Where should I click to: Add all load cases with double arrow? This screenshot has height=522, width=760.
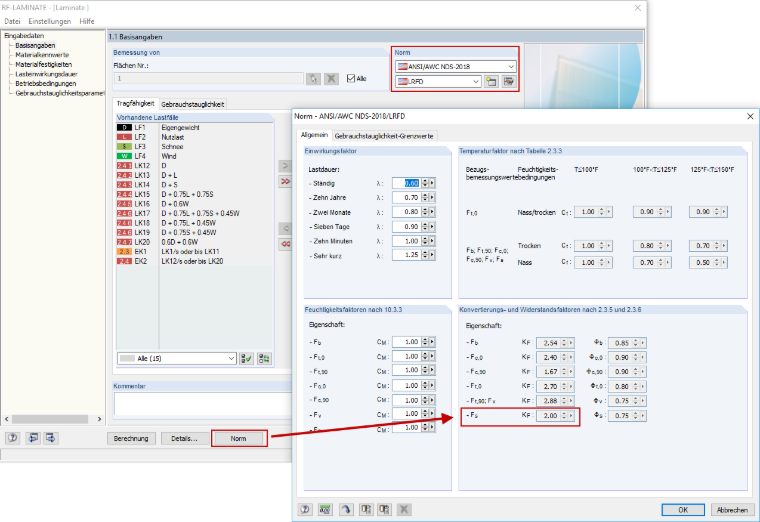tap(285, 181)
